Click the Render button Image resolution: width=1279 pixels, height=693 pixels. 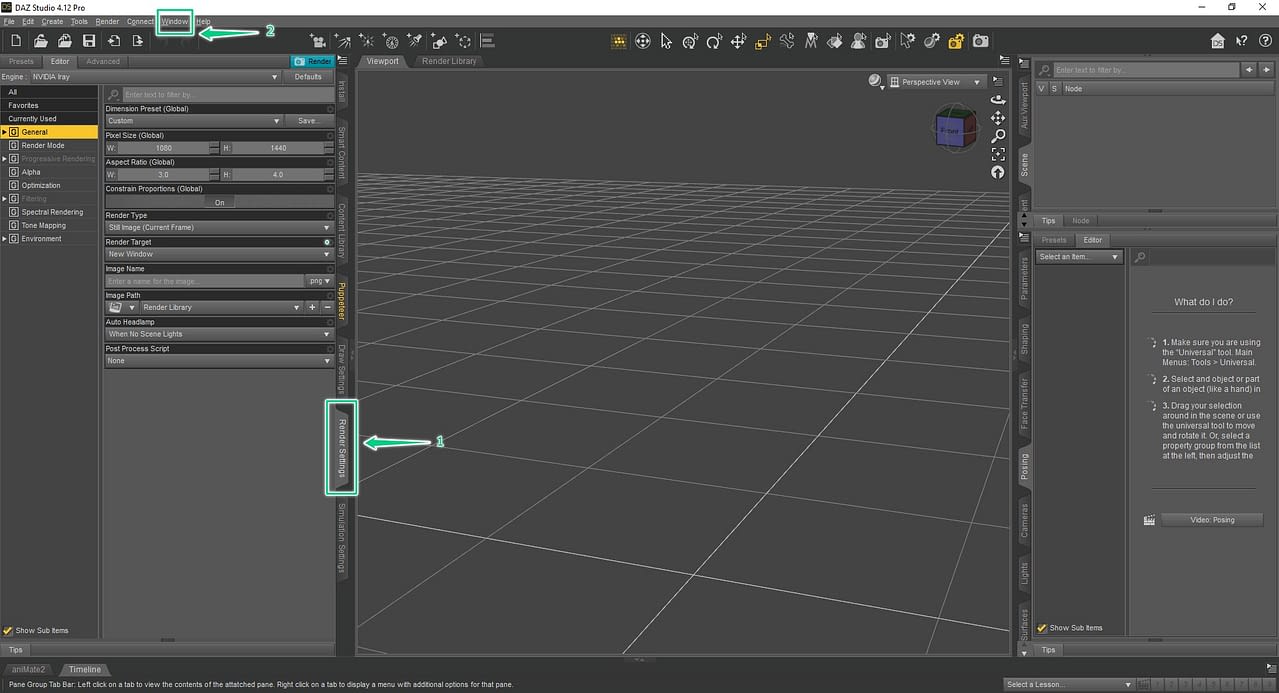[314, 60]
